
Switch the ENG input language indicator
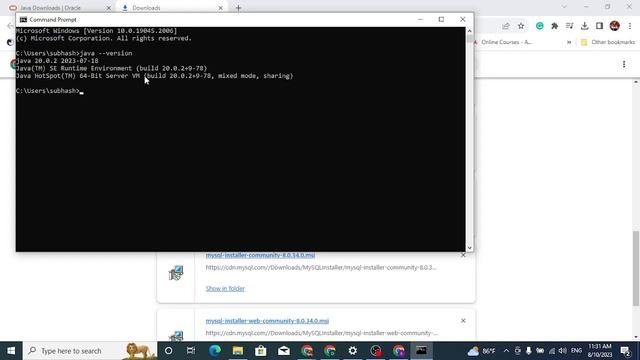click(576, 351)
